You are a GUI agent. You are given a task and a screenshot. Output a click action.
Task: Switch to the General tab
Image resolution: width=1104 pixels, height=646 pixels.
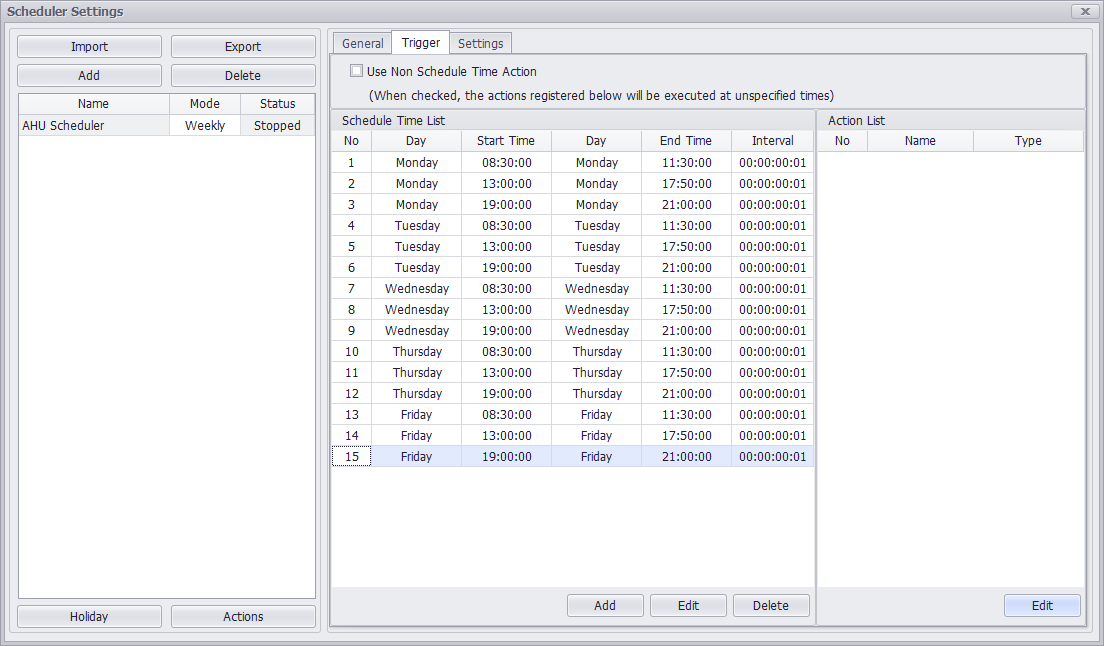362,43
